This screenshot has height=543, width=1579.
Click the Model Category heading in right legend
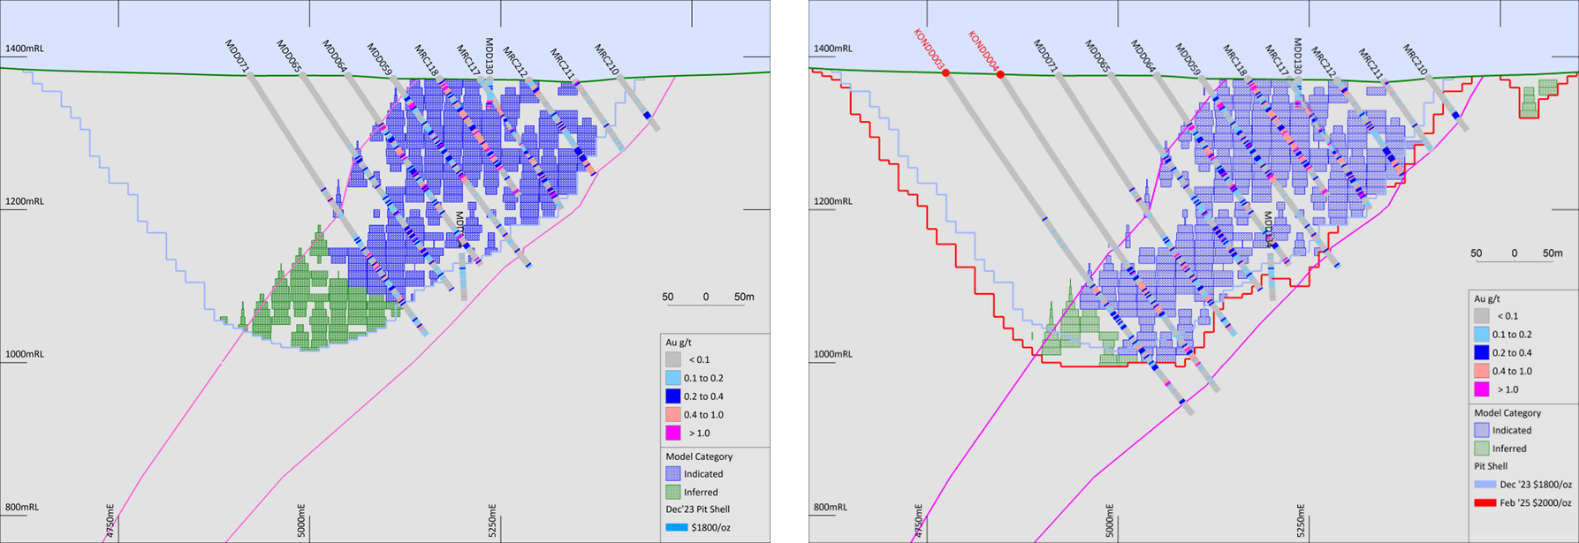(1507, 413)
